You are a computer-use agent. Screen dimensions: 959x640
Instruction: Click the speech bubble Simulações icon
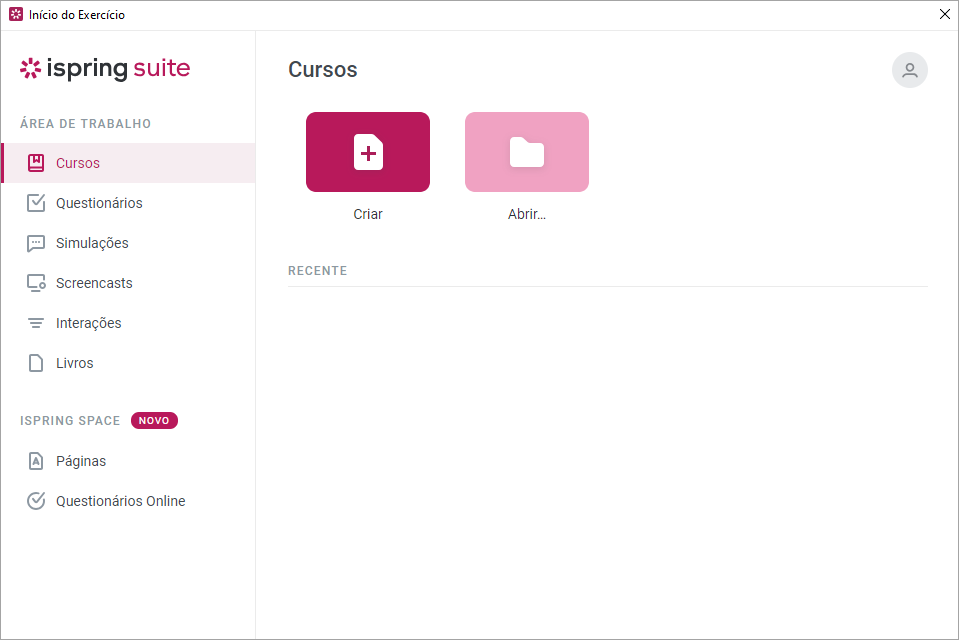pos(36,243)
